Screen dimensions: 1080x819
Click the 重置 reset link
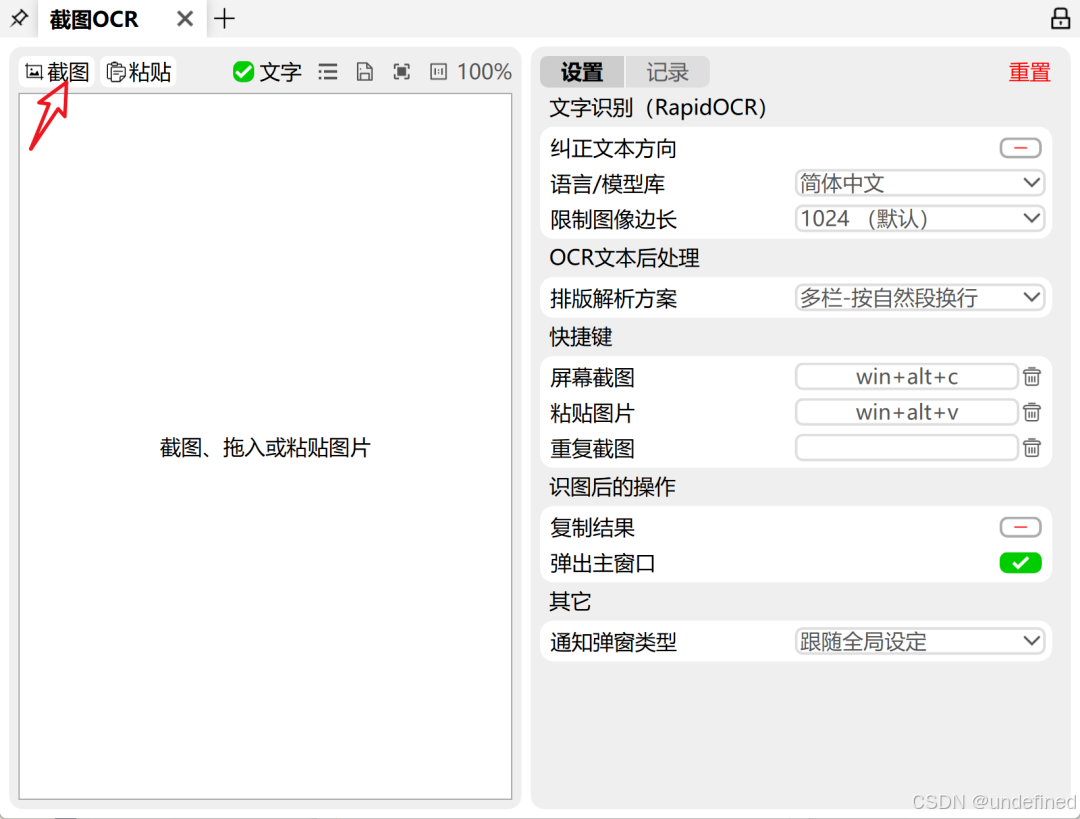[x=1029, y=71]
